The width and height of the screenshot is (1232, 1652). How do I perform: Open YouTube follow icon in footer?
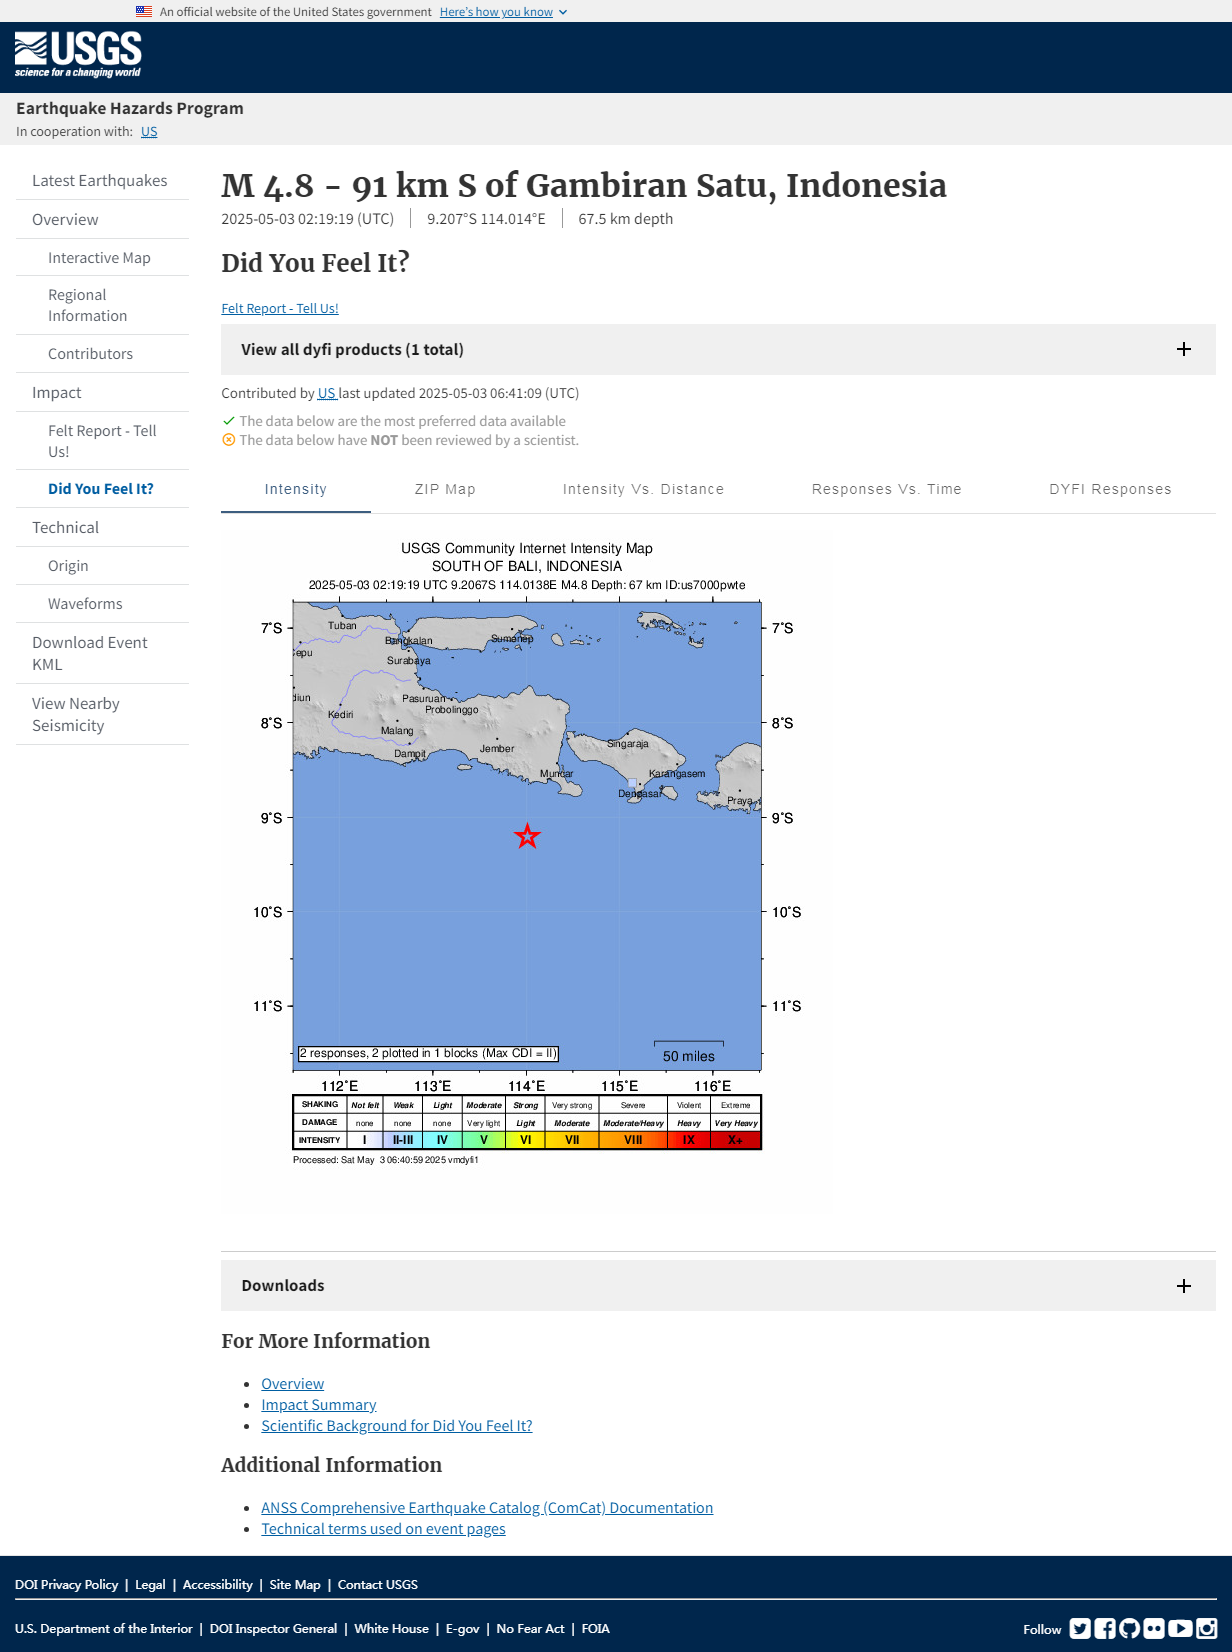point(1181,1629)
